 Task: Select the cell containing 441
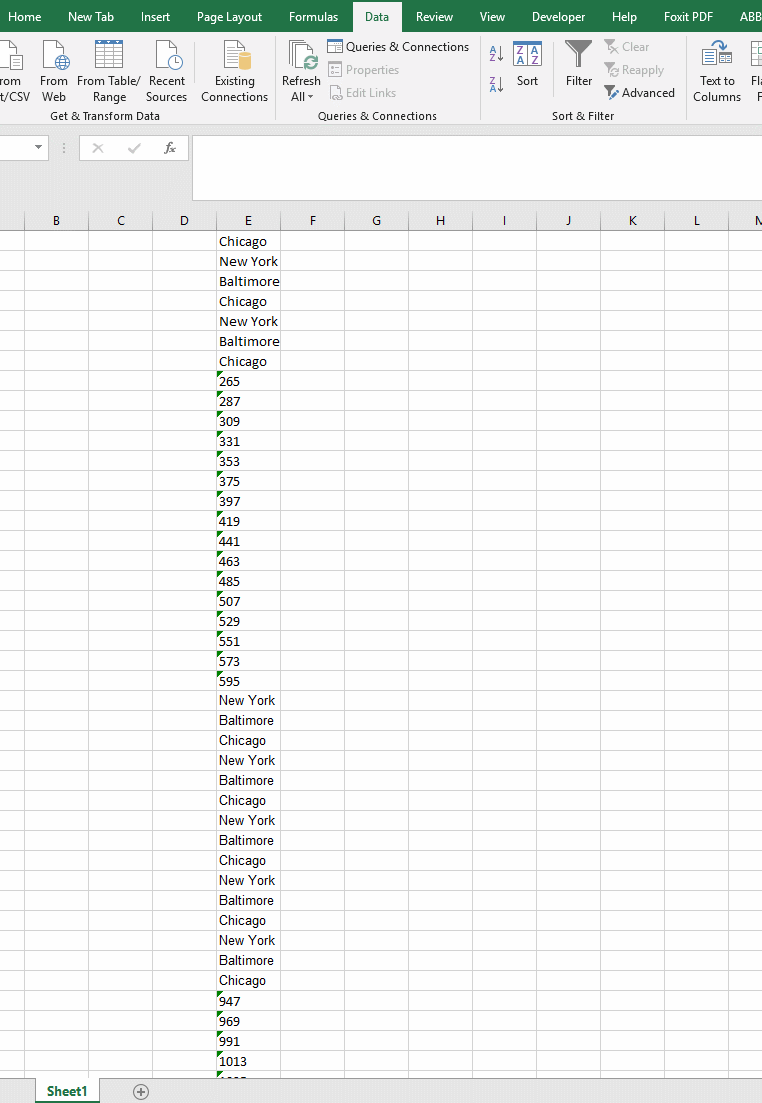pos(248,541)
